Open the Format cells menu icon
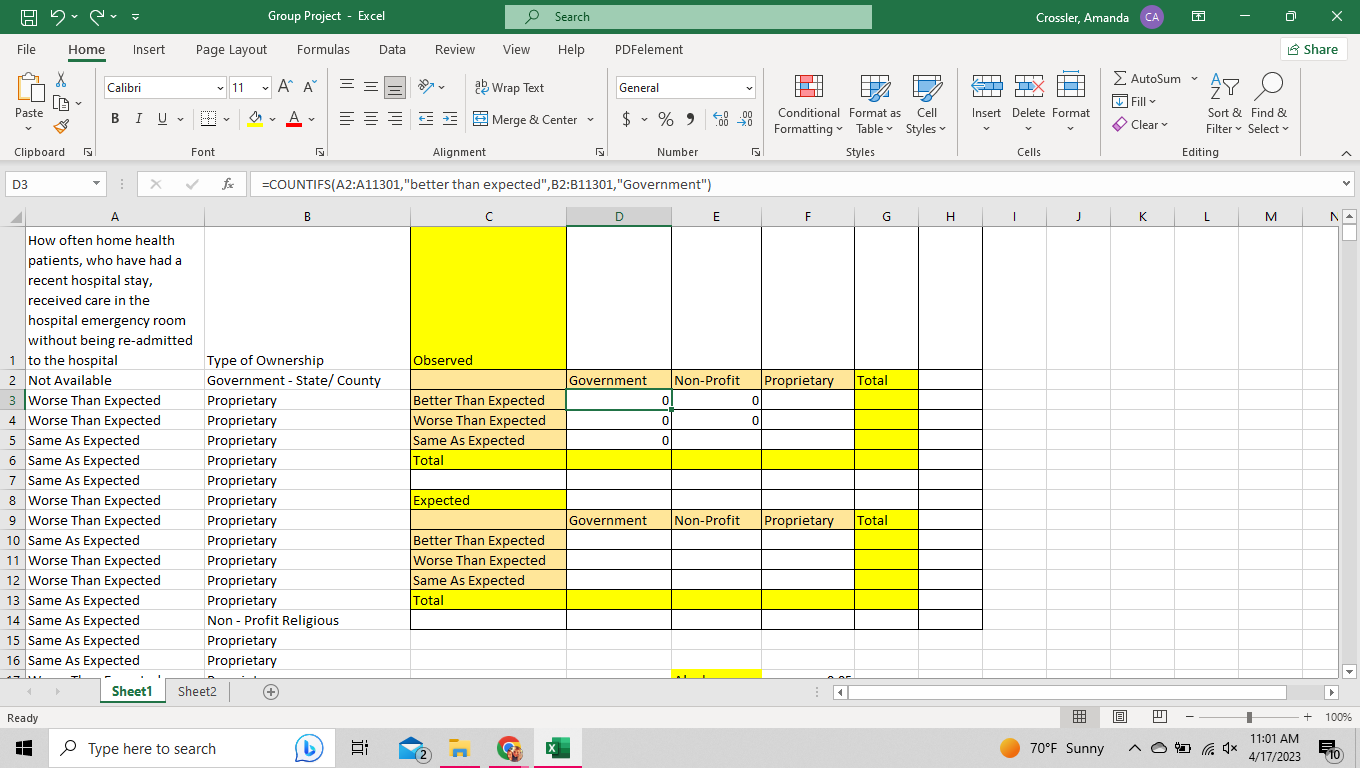The image size is (1360, 768). pyautogui.click(x=1070, y=88)
